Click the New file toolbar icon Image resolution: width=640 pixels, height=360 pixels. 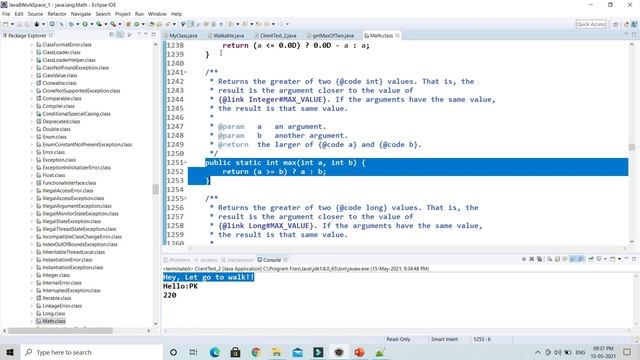[6, 24]
